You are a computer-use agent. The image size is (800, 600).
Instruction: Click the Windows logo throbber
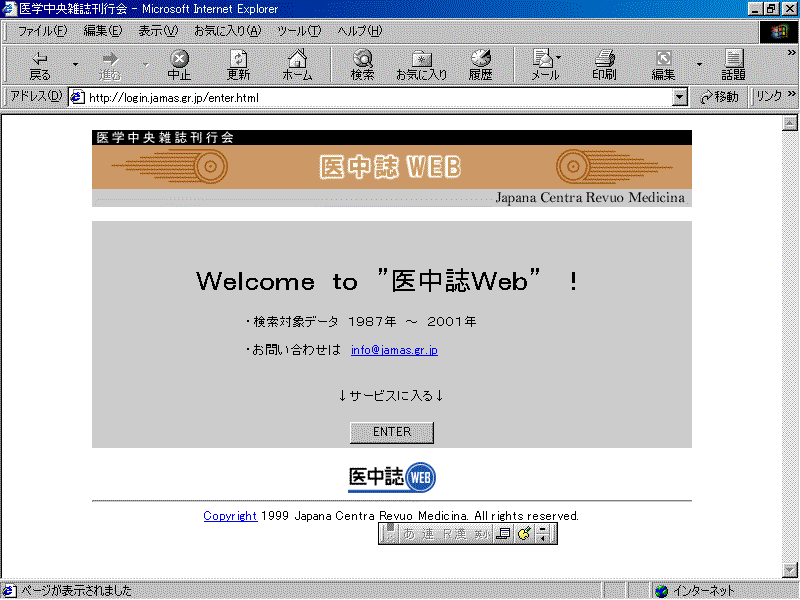[779, 32]
